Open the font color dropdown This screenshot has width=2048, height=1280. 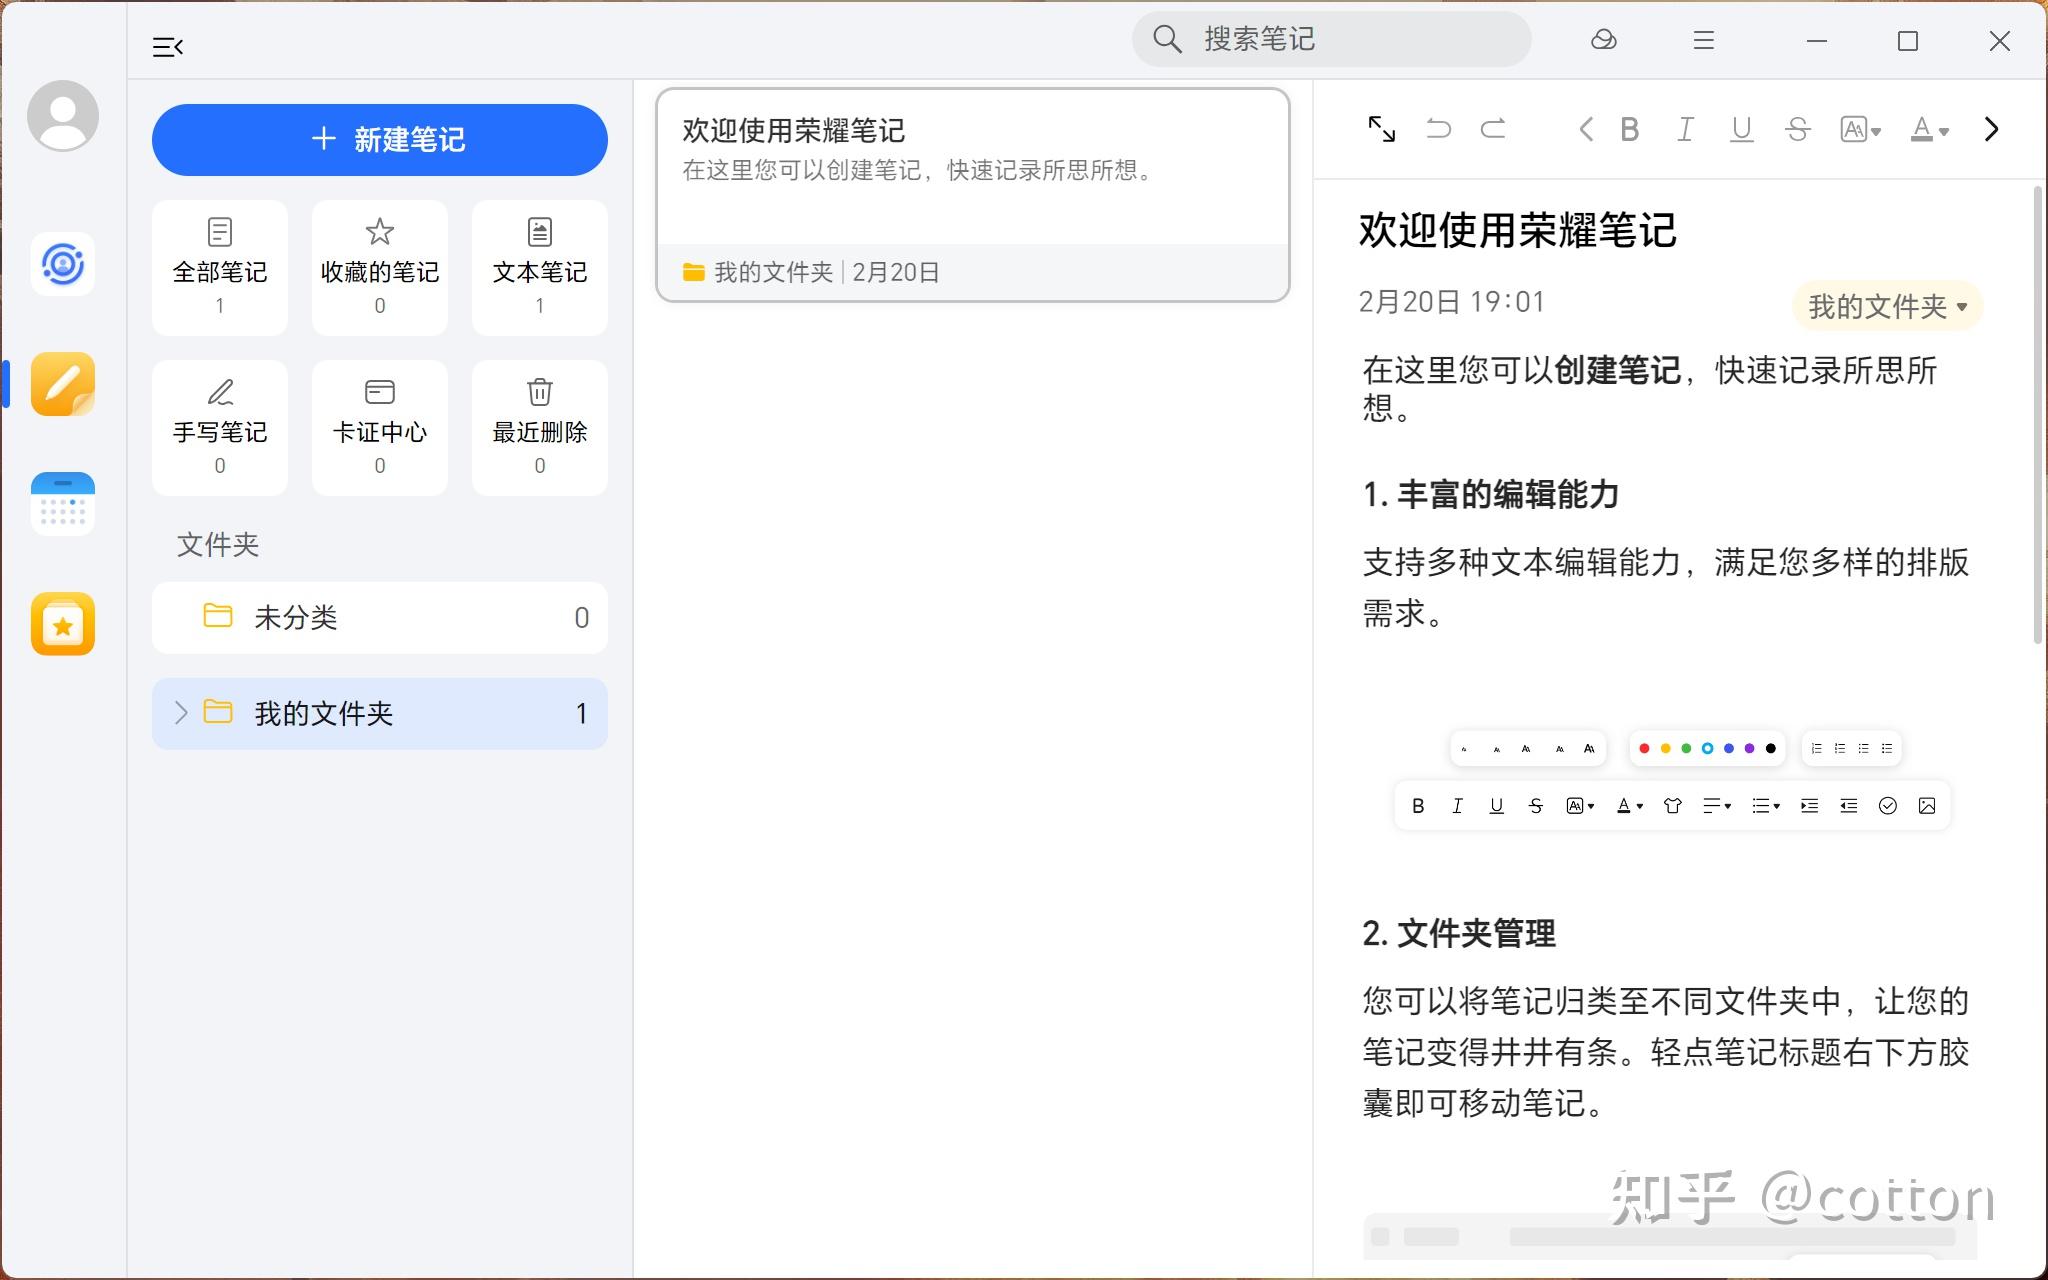click(x=1929, y=129)
